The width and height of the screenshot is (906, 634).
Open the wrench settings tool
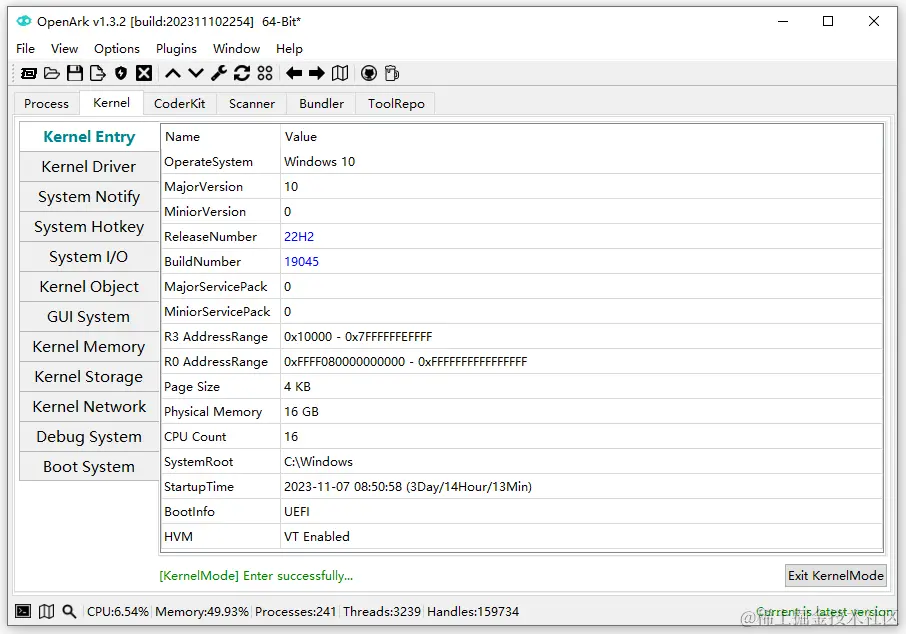pos(219,73)
